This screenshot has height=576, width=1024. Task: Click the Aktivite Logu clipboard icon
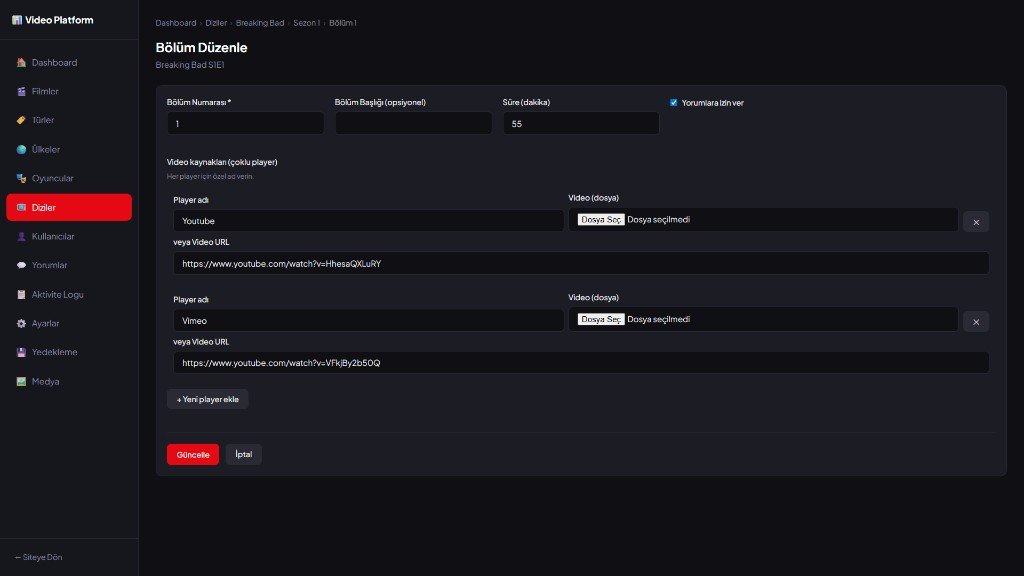pyautogui.click(x=22, y=294)
